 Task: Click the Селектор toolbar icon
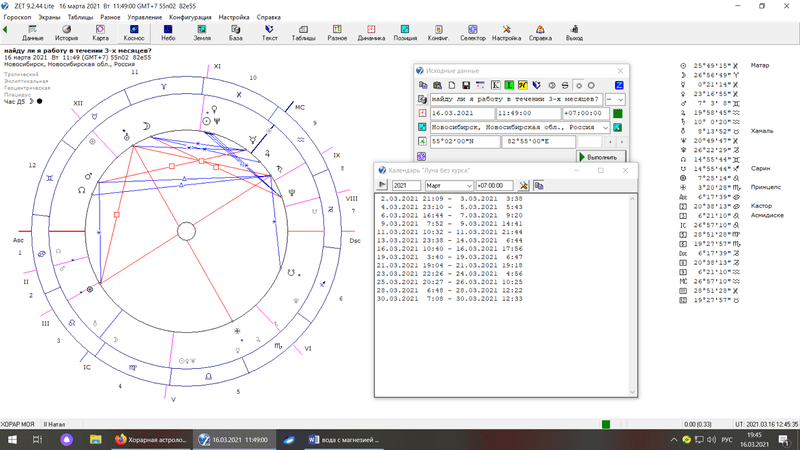pyautogui.click(x=472, y=34)
